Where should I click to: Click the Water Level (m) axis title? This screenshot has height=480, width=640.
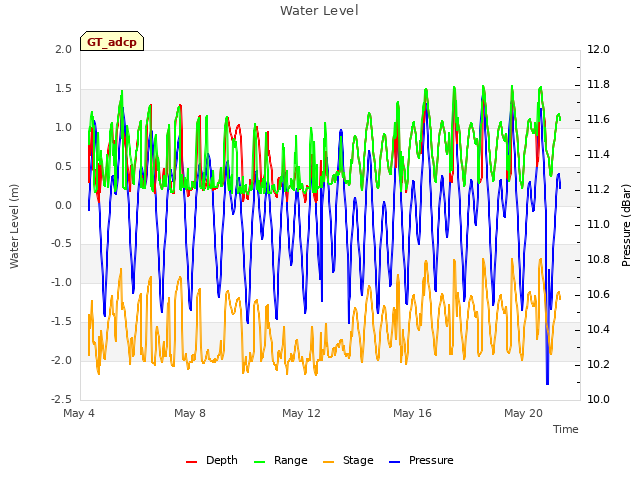[x=14, y=226]
